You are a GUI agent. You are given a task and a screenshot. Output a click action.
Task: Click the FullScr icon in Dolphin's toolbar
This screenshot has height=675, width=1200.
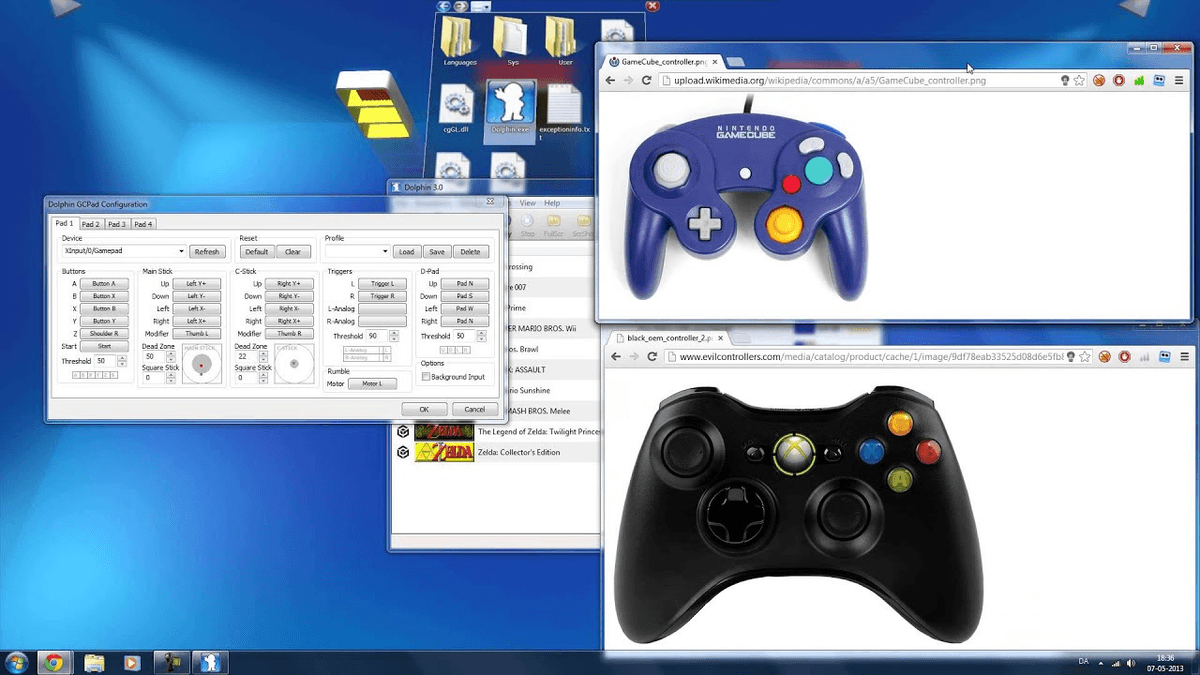[x=554, y=221]
